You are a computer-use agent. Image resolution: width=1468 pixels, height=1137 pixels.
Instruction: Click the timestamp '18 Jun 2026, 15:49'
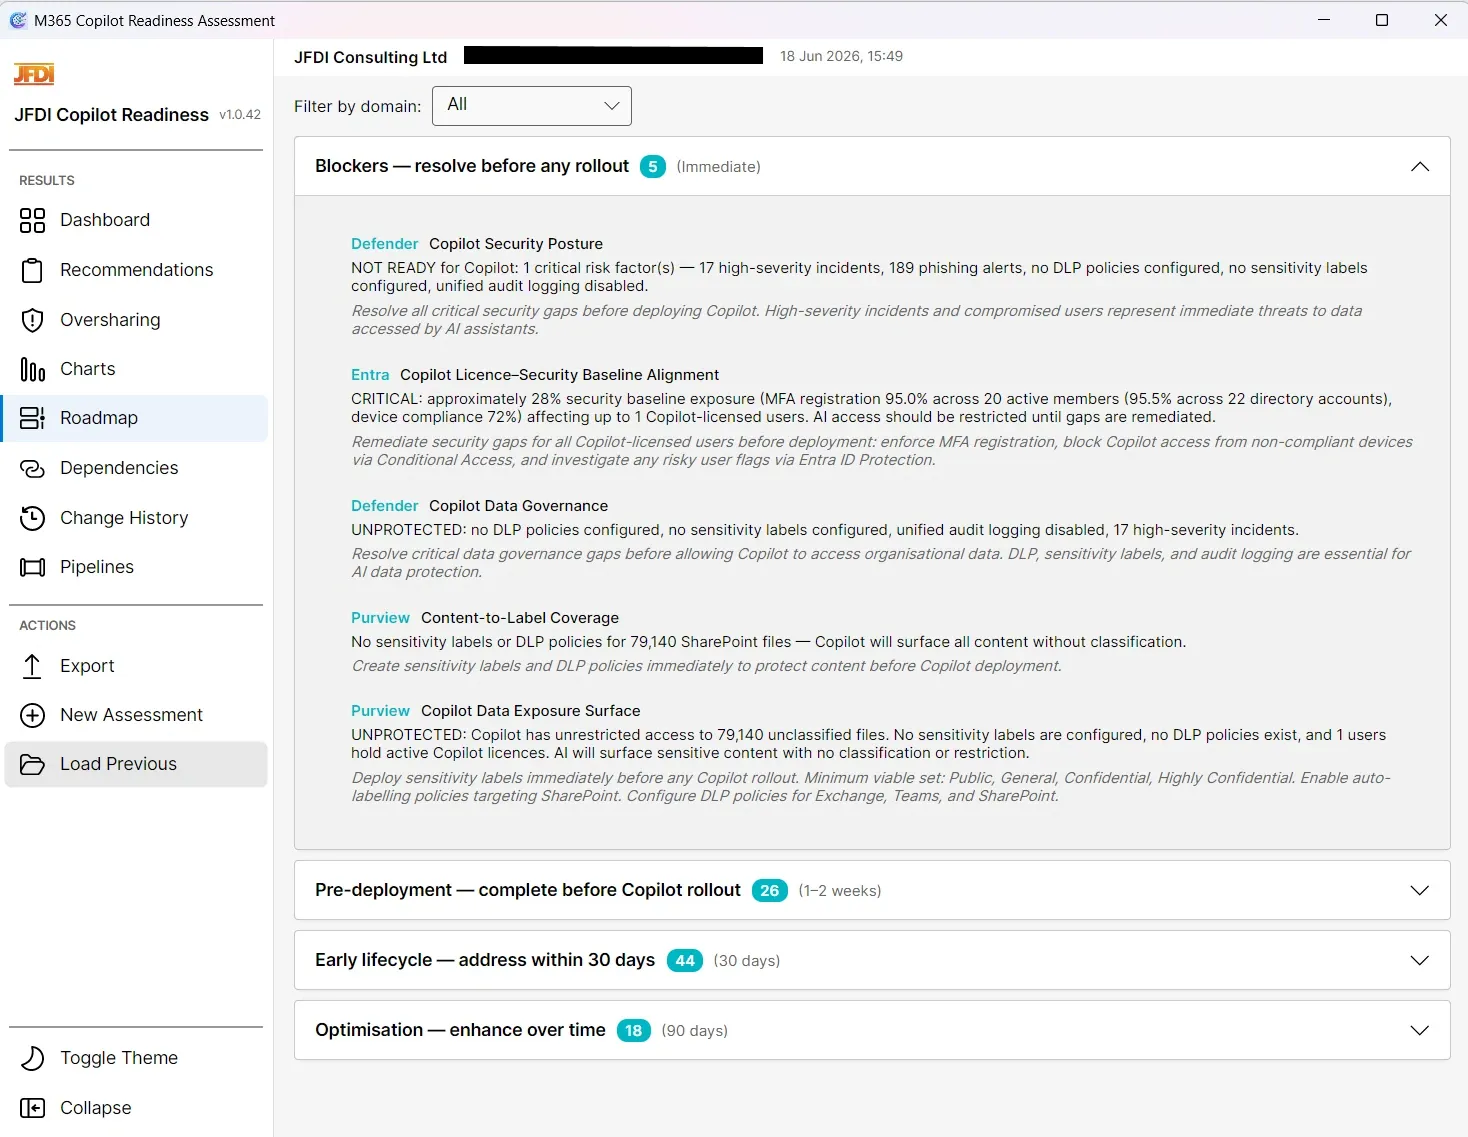click(x=842, y=56)
